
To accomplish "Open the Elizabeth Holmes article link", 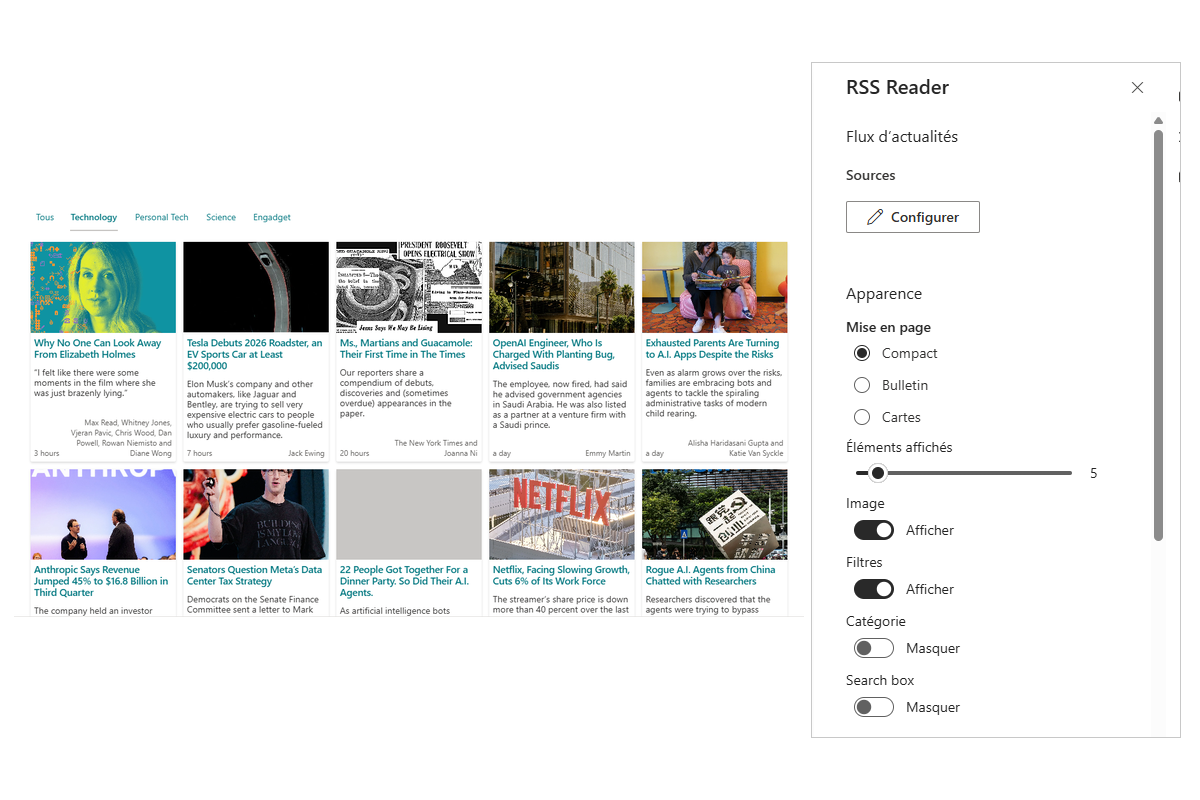I will coord(98,349).
